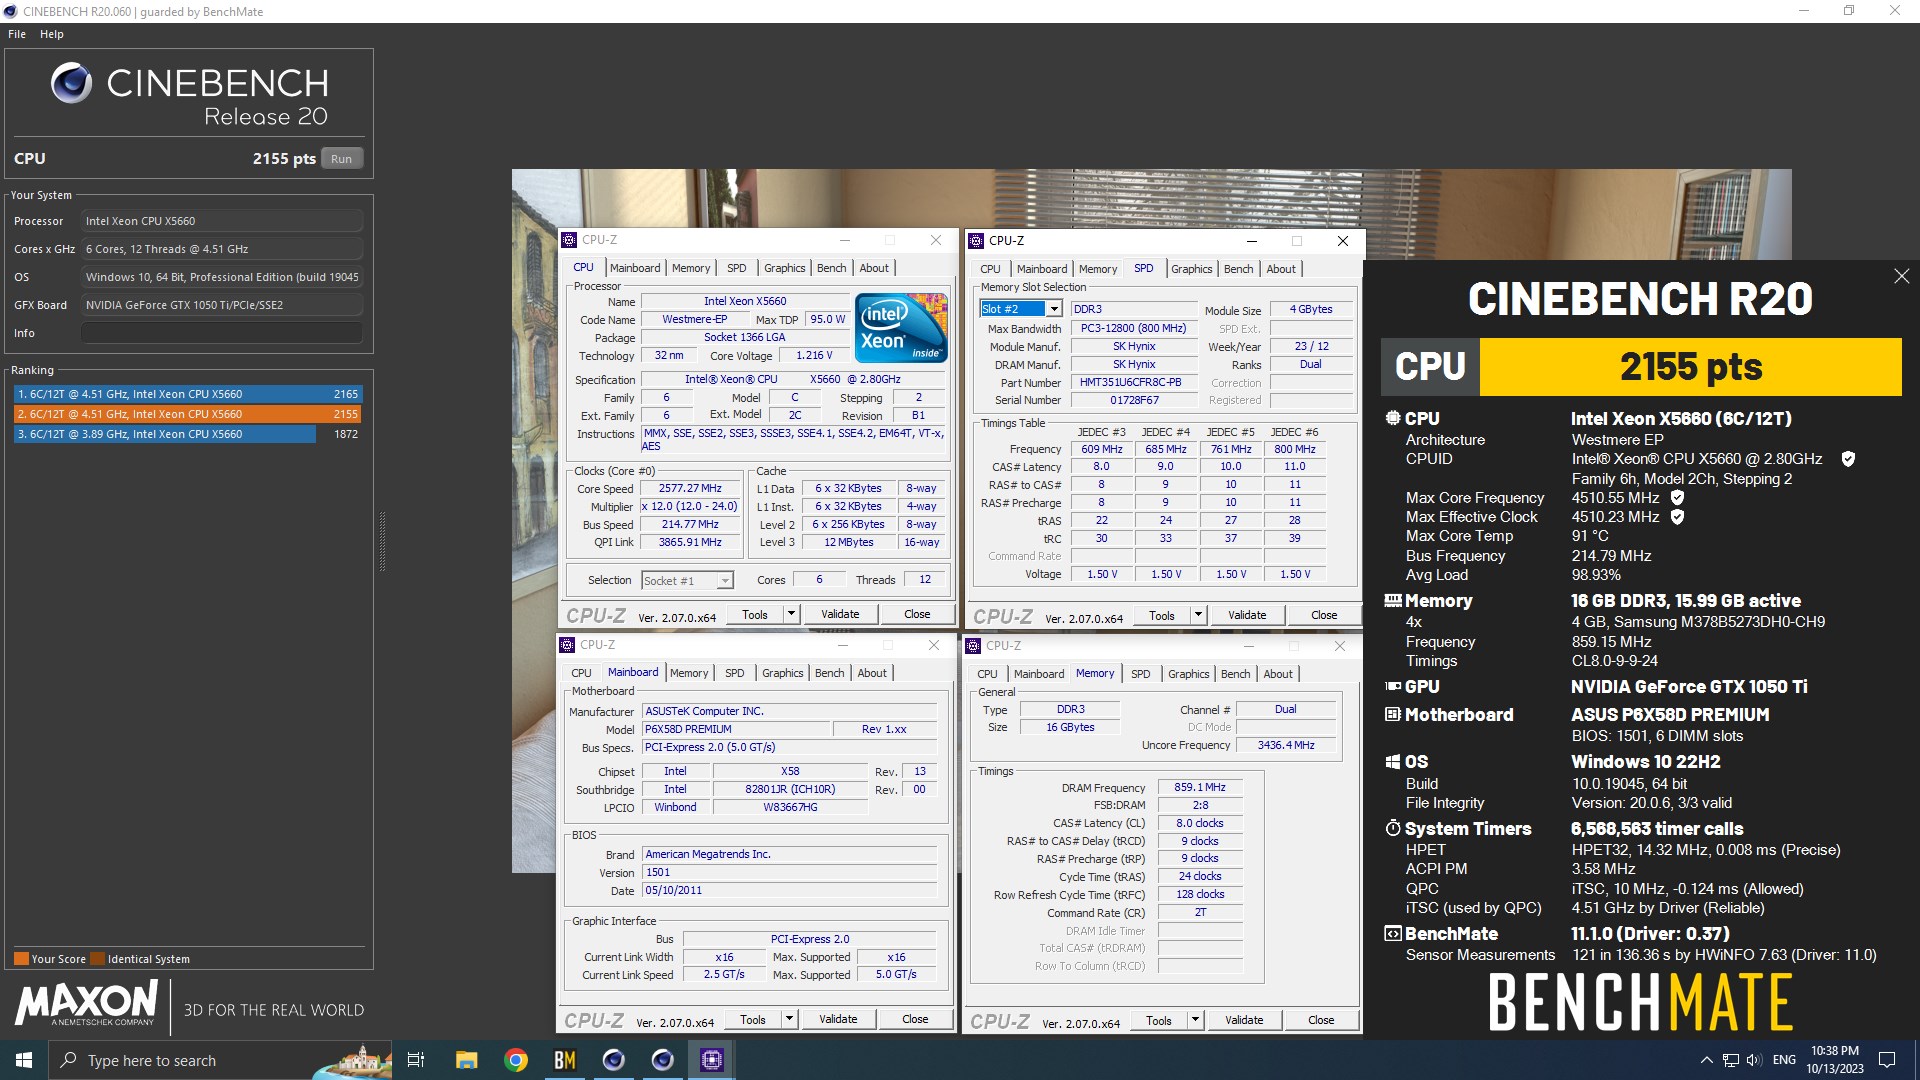This screenshot has width=1920, height=1080.
Task: Expand Tools dropdown arrow in CPU-Z Memory window
Action: pyautogui.click(x=1195, y=1020)
